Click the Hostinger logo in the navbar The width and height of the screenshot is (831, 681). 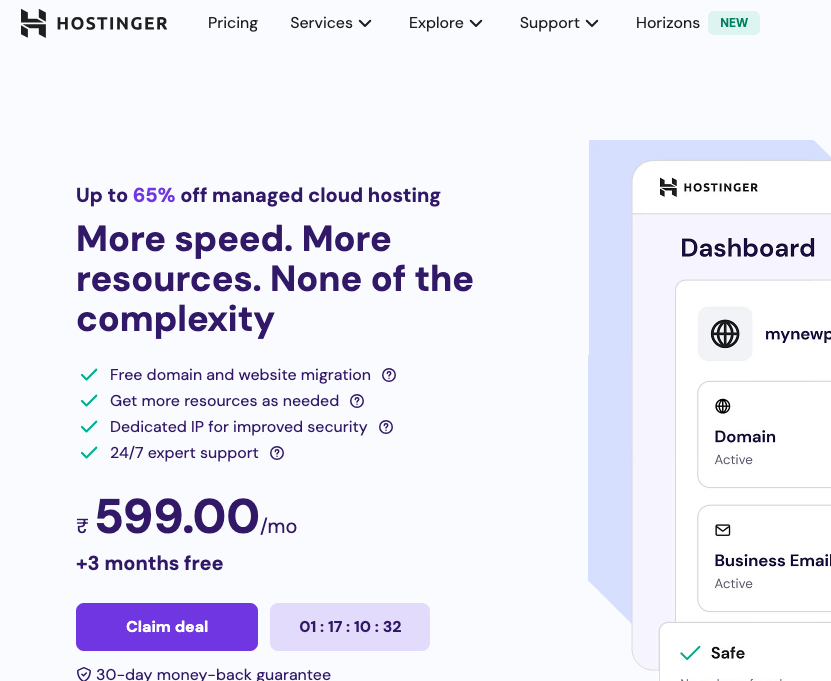tap(94, 22)
